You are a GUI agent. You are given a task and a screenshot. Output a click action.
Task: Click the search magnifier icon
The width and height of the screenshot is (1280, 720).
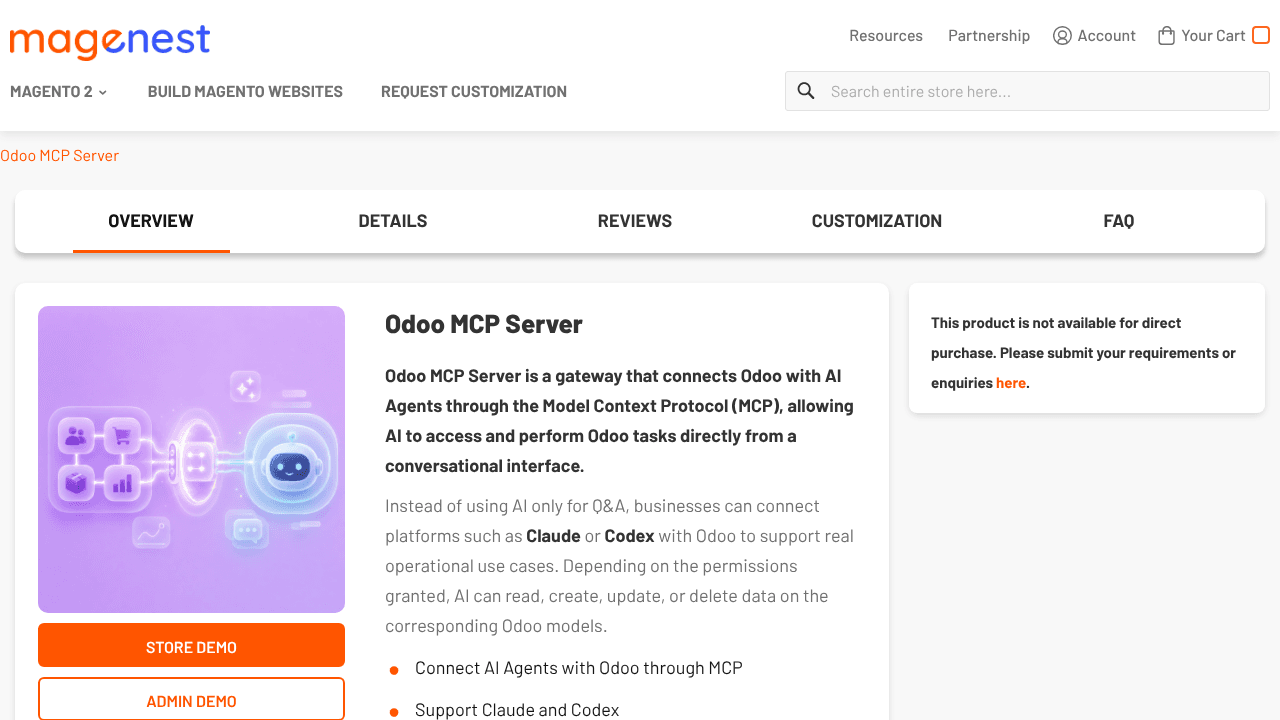(x=806, y=91)
